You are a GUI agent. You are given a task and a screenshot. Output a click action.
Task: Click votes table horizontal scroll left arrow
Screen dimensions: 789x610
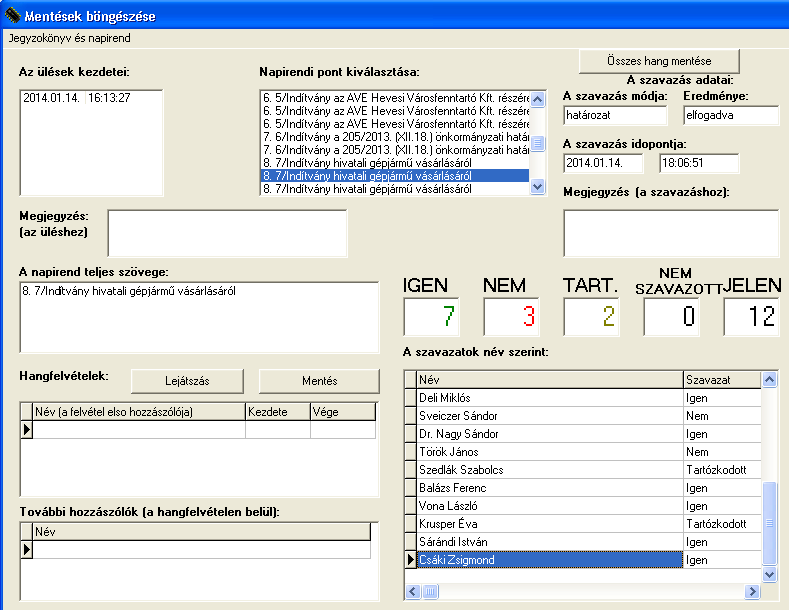pos(413,591)
